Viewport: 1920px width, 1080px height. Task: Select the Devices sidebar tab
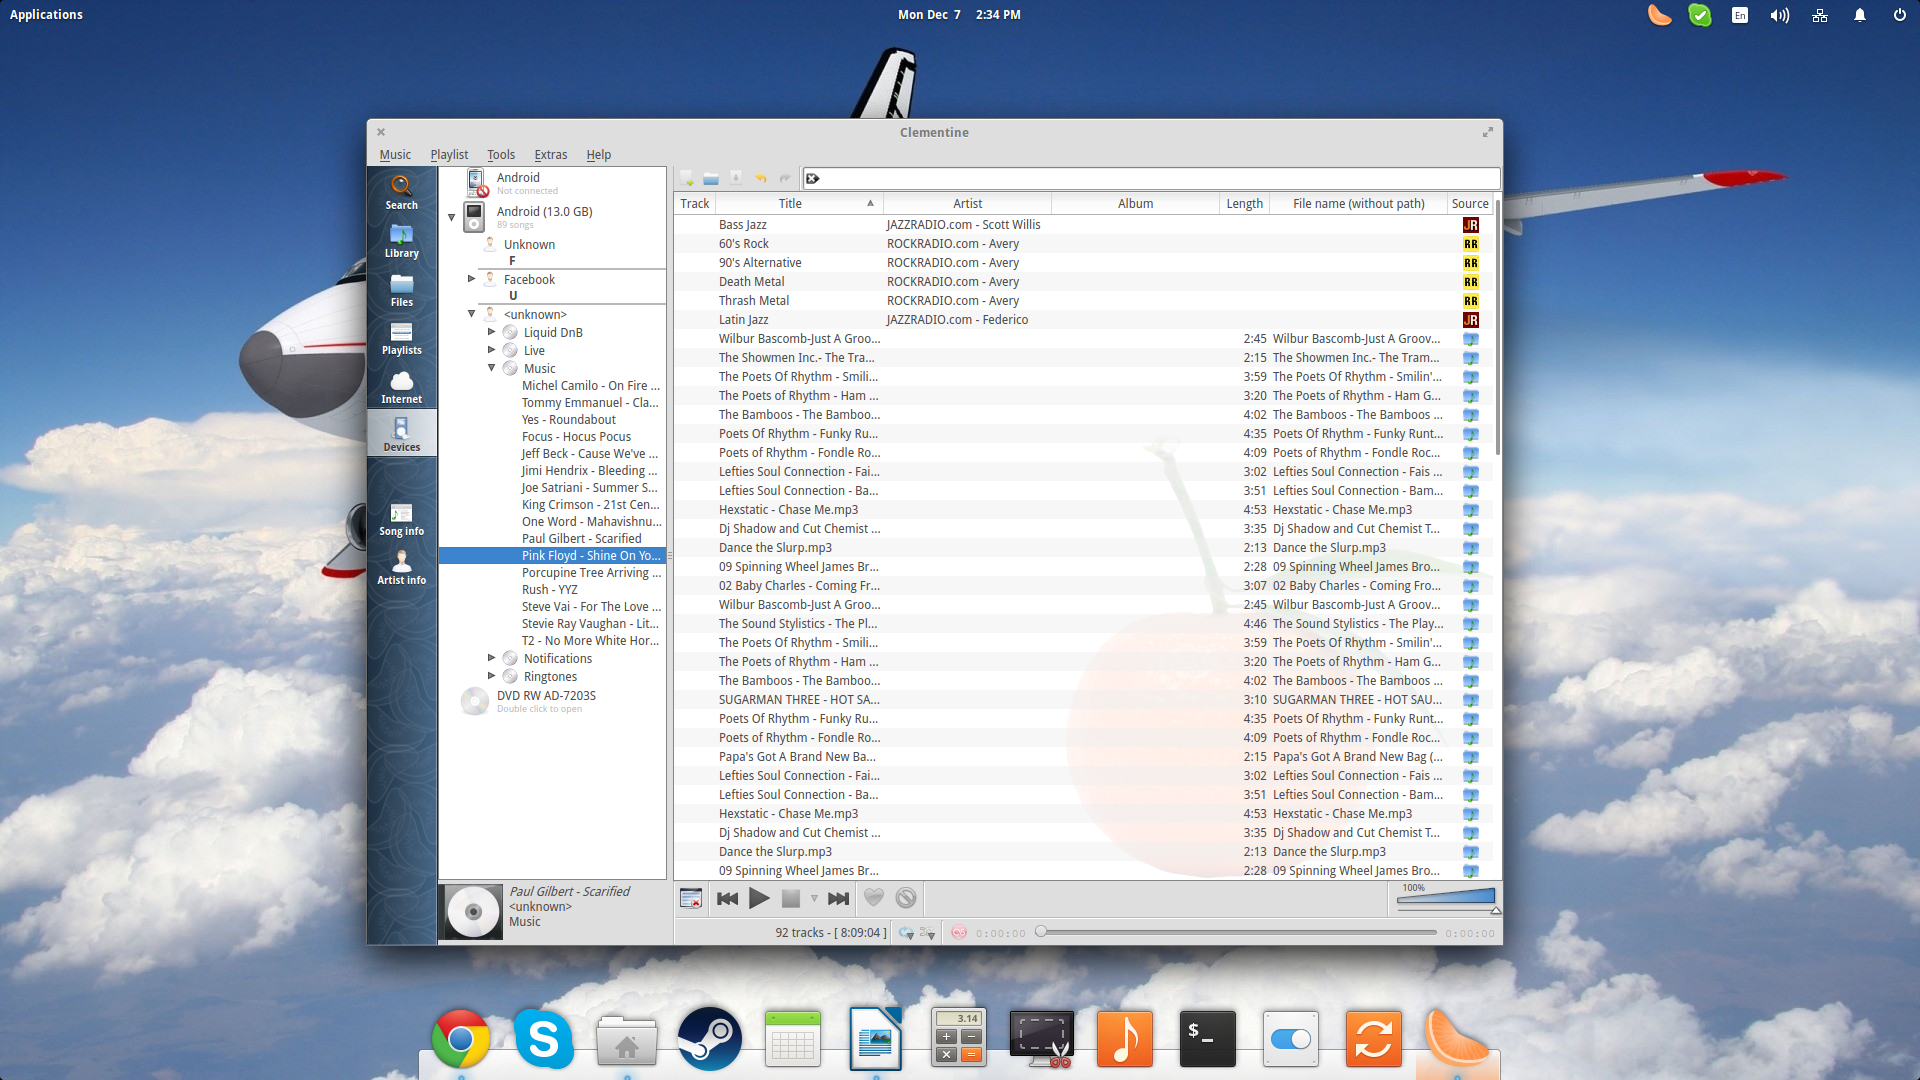(401, 435)
